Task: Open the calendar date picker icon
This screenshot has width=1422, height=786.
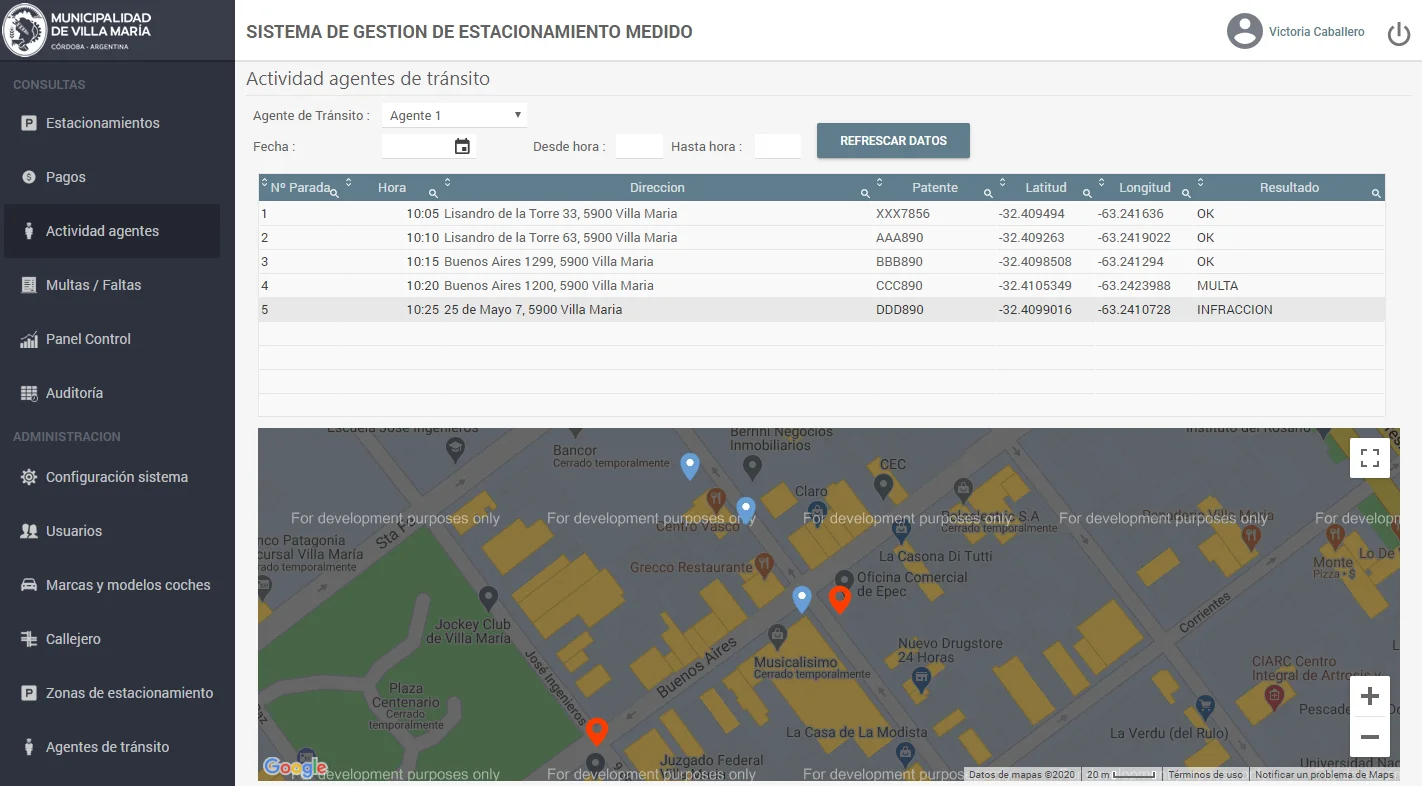Action: 462,147
